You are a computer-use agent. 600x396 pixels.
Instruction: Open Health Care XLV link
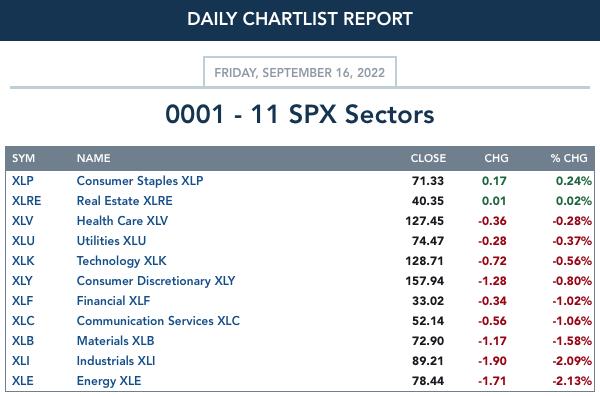click(122, 221)
